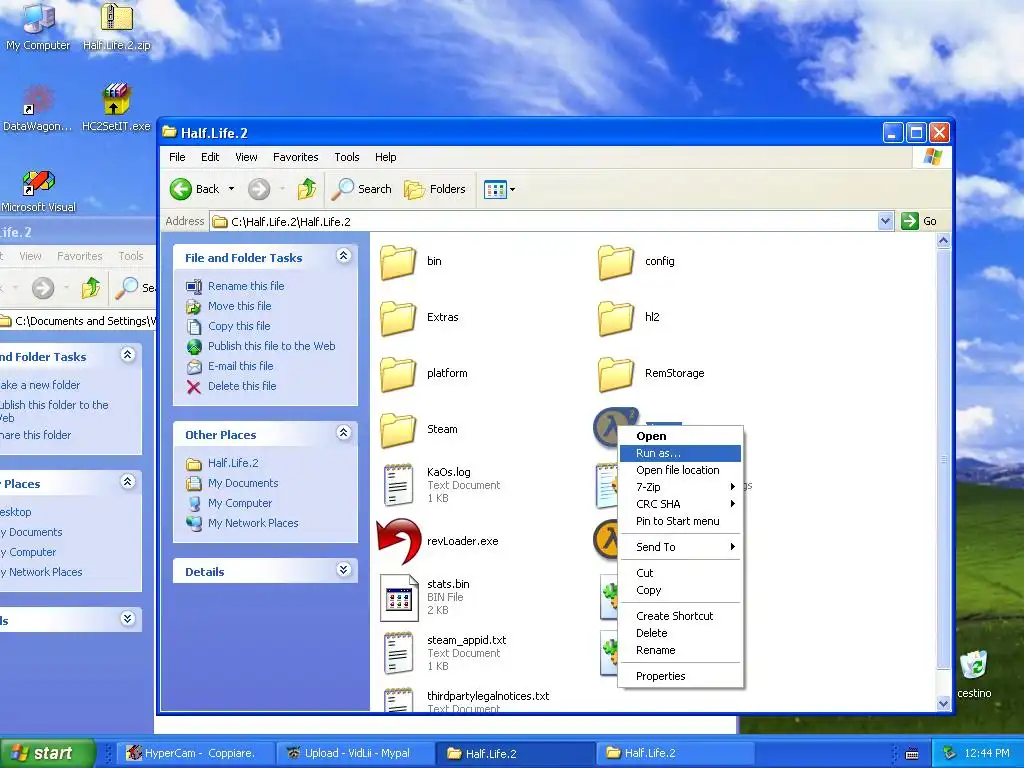Select the Extras folder
Image resolution: width=1024 pixels, height=768 pixels.
tap(419, 317)
